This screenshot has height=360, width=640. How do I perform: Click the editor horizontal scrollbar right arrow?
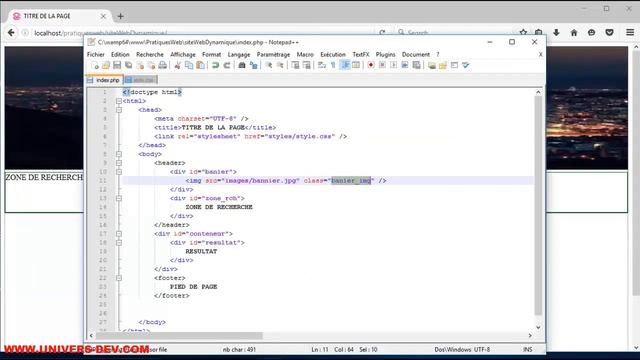click(x=530, y=336)
